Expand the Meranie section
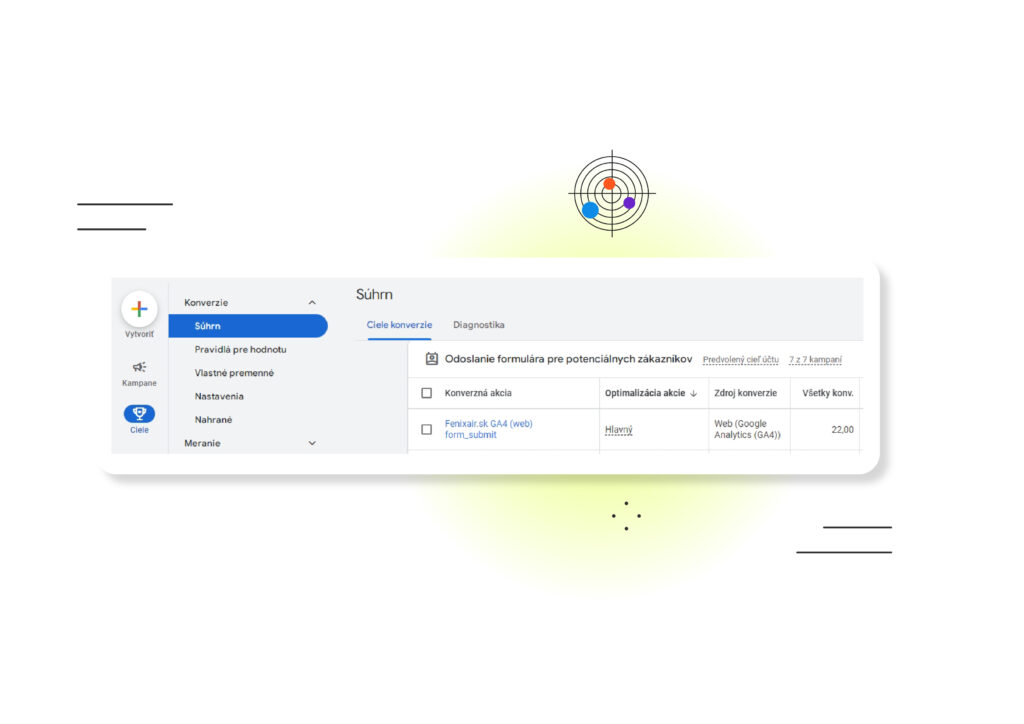This screenshot has width=1024, height=724. coord(311,443)
